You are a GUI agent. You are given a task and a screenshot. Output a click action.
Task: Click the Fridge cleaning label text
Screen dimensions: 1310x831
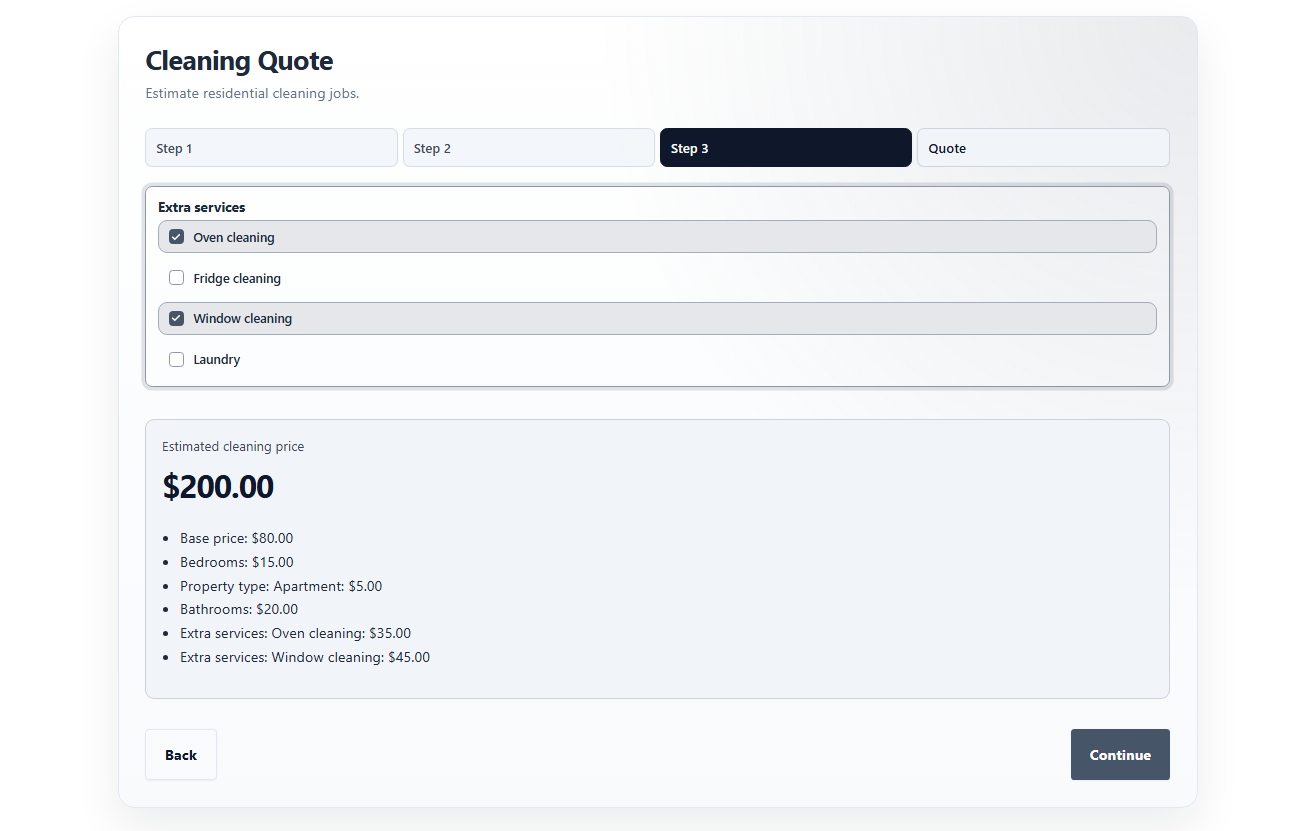pos(237,279)
